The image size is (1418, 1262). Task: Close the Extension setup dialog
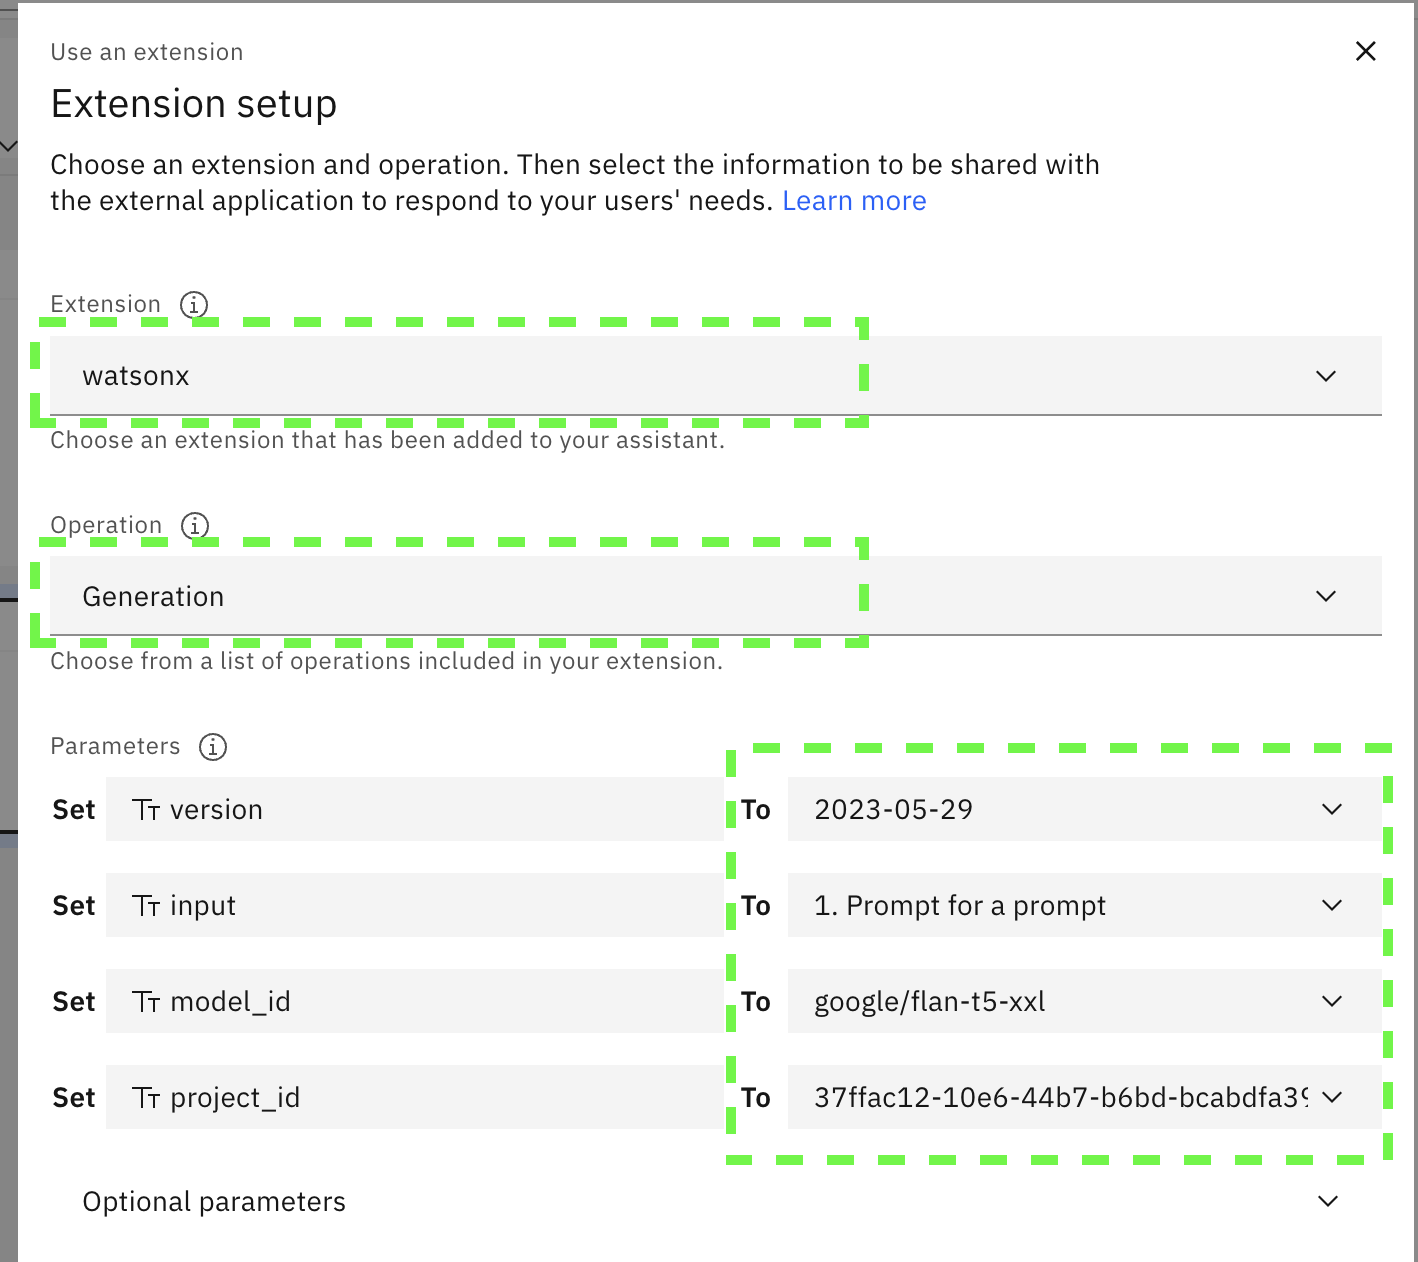(x=1365, y=51)
